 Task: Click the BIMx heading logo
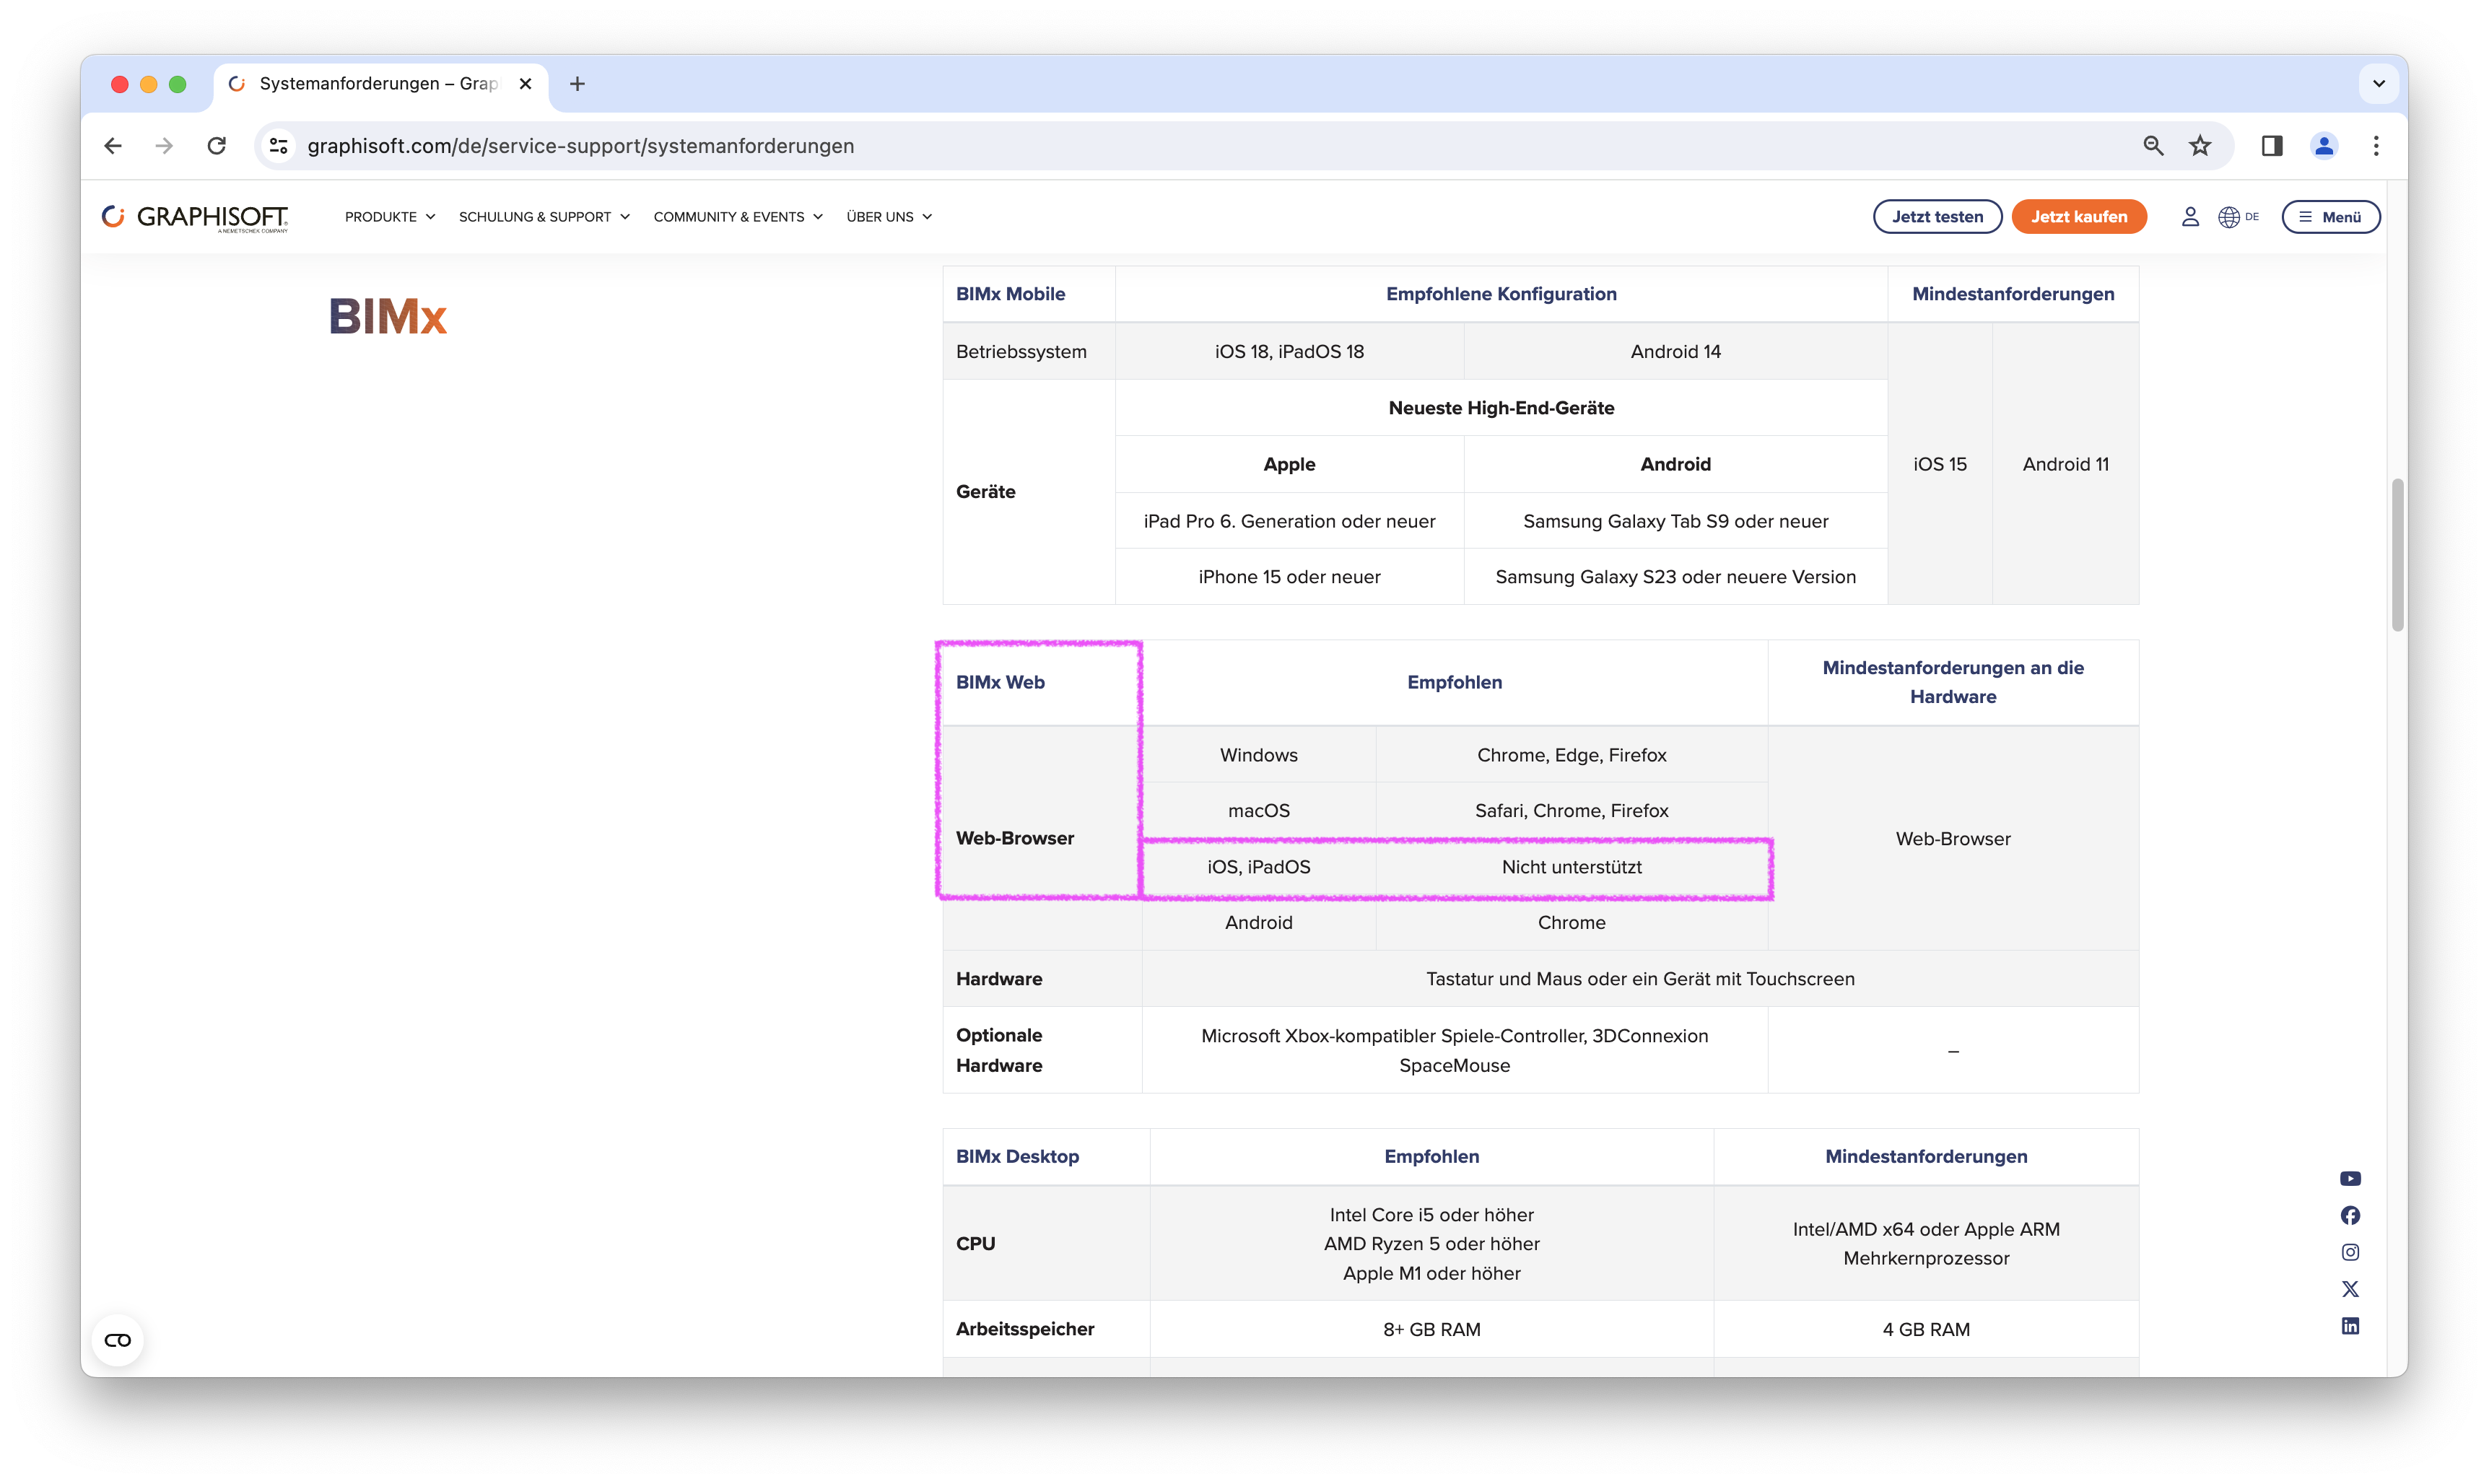[x=388, y=316]
